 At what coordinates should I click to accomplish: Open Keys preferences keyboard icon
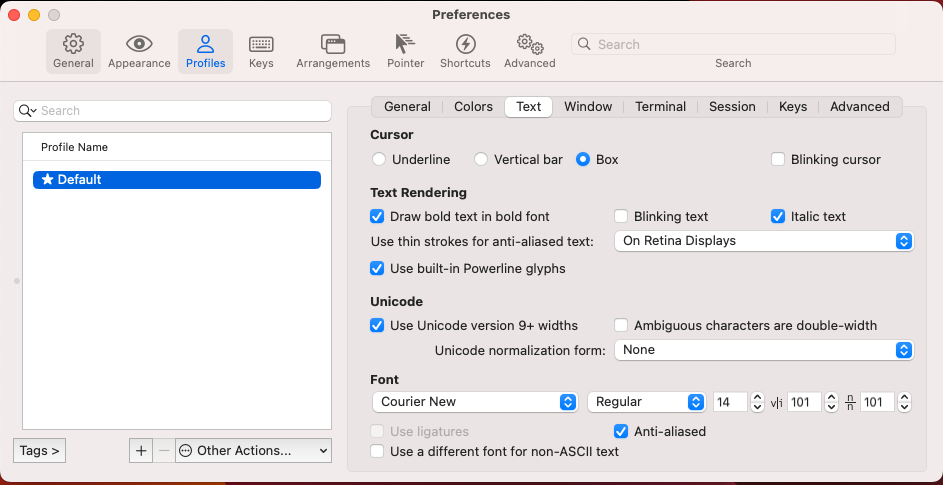(x=261, y=44)
